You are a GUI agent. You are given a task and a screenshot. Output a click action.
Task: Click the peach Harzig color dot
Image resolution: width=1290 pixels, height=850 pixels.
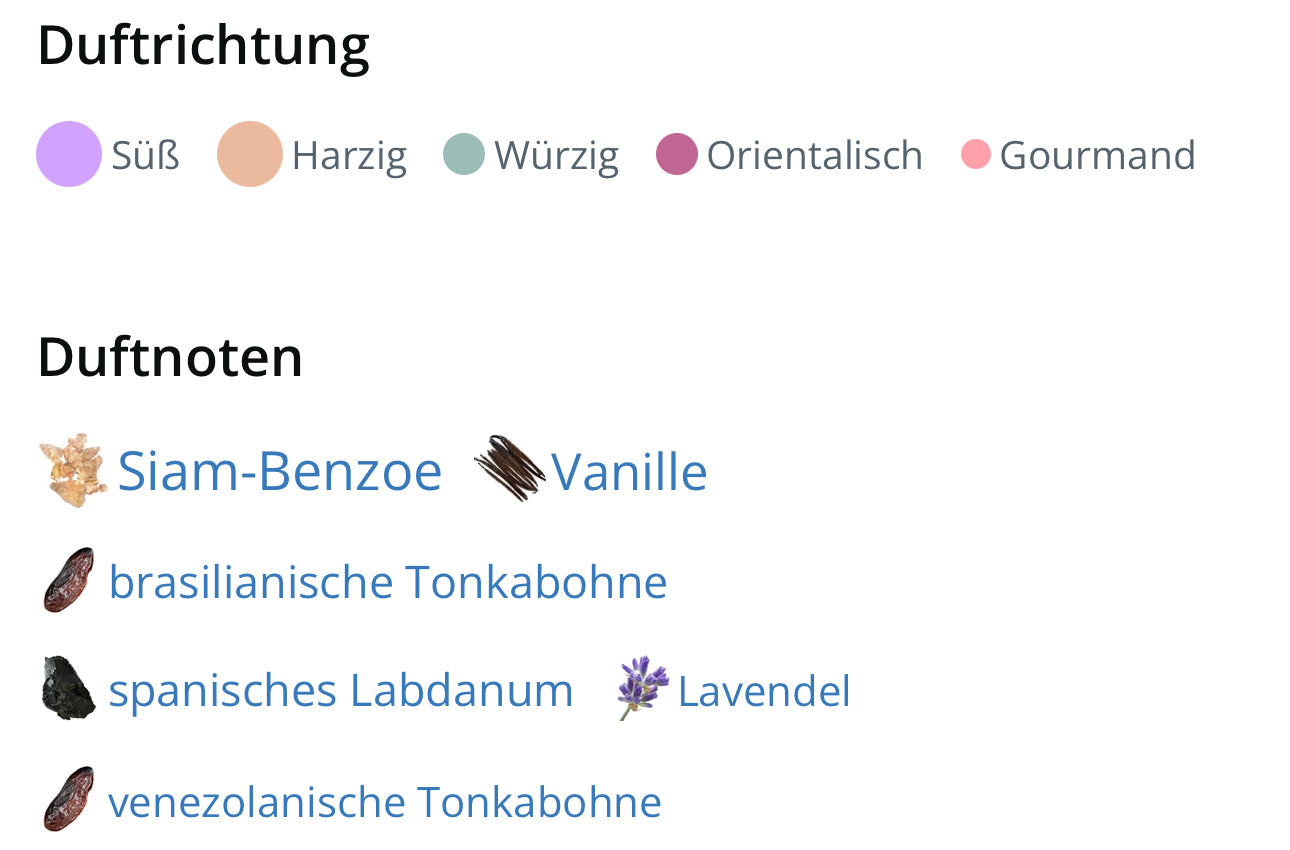coord(249,154)
